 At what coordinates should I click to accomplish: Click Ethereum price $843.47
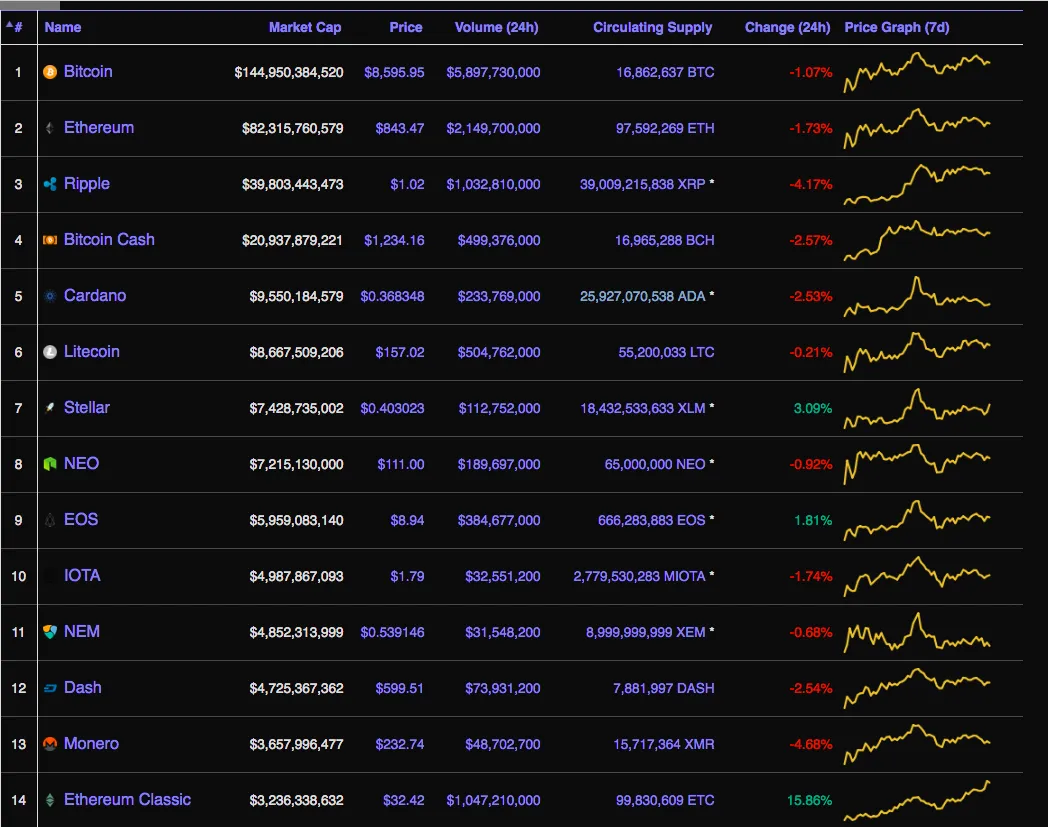click(400, 128)
